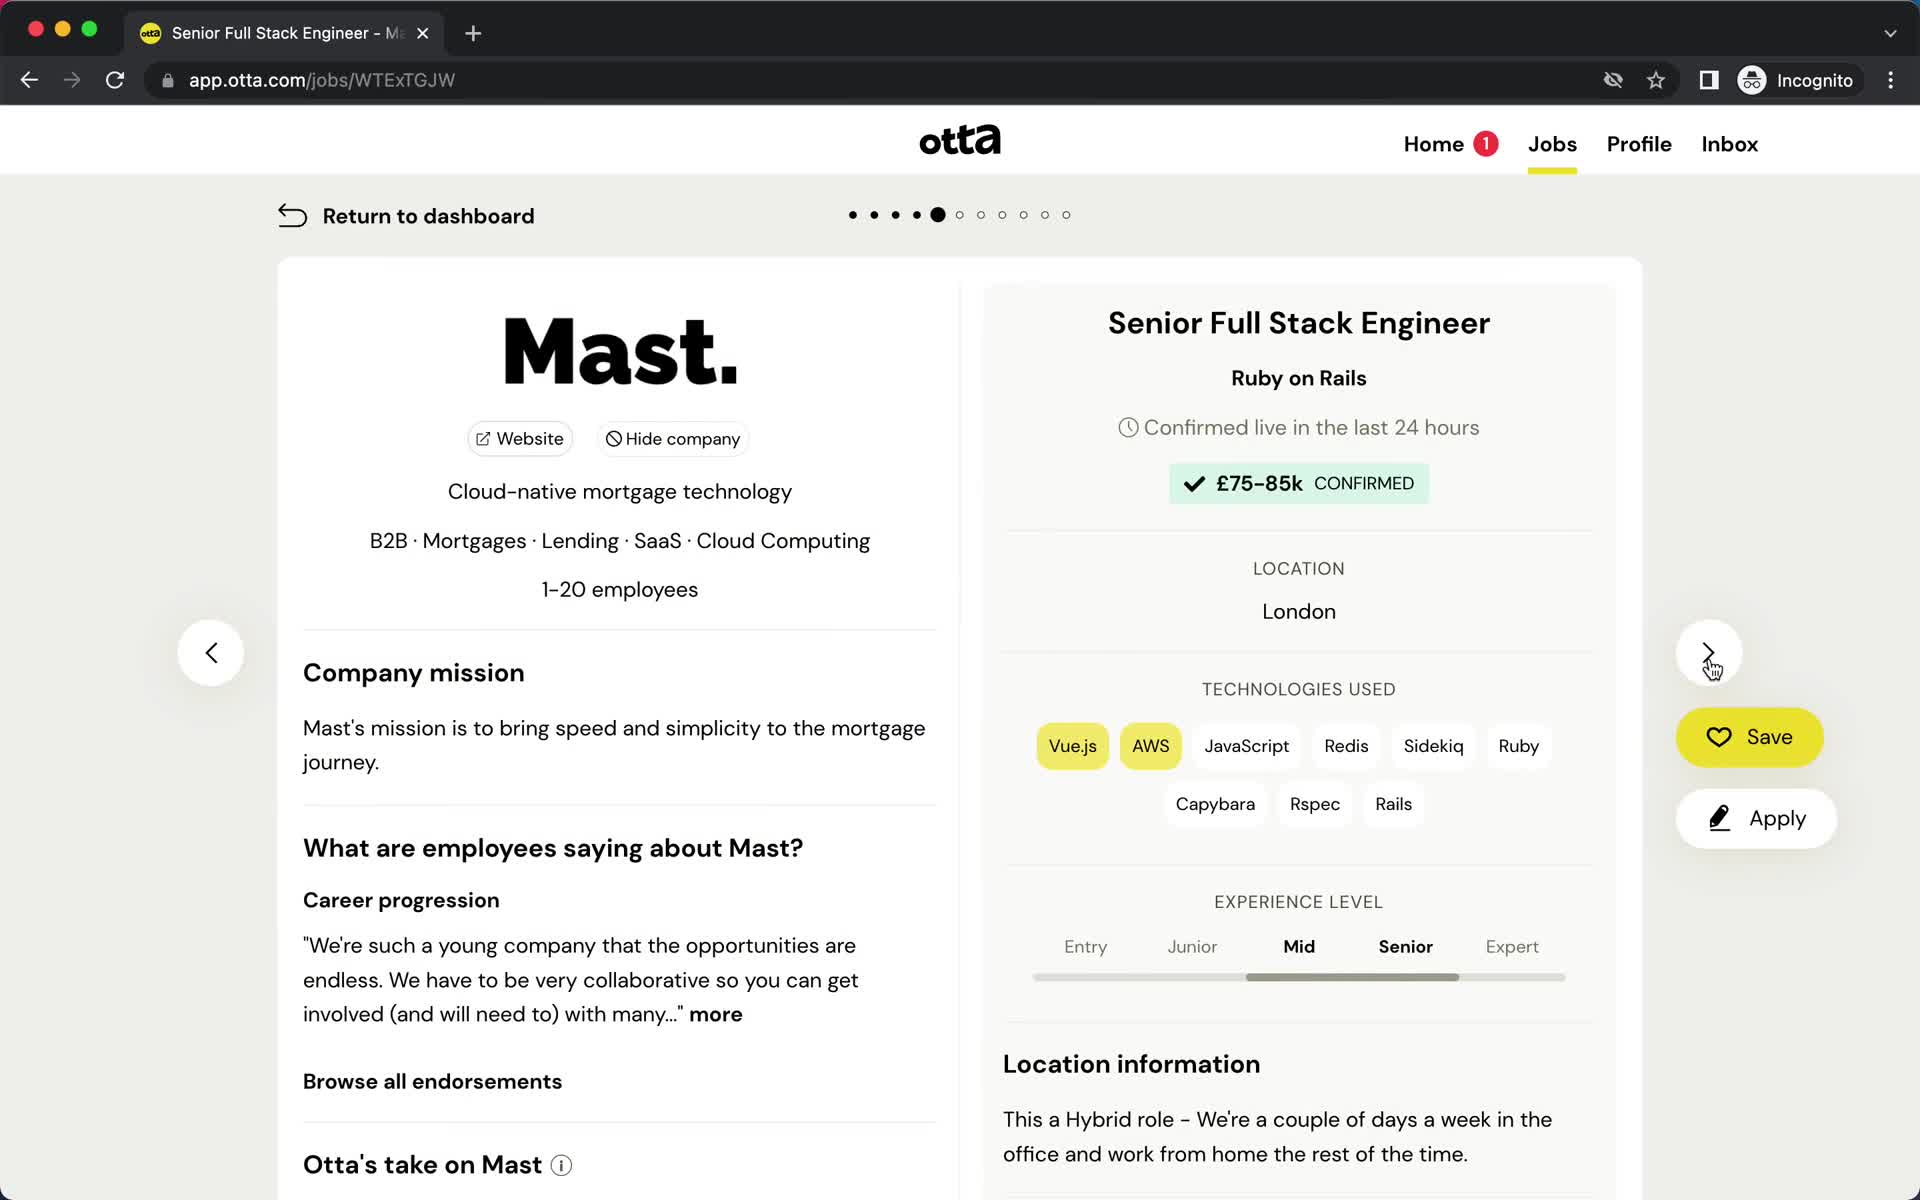
Task: Click Hide company button
Action: tap(673, 439)
